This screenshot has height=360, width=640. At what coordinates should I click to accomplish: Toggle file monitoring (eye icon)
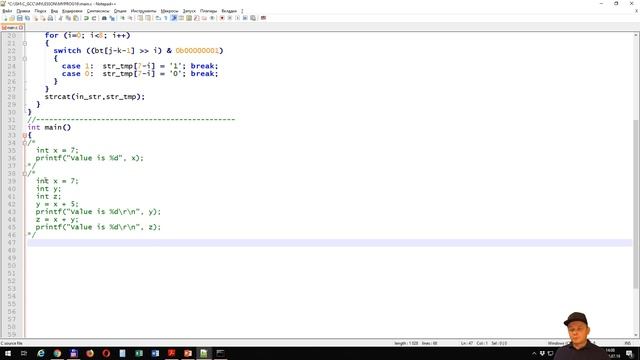click(213, 18)
